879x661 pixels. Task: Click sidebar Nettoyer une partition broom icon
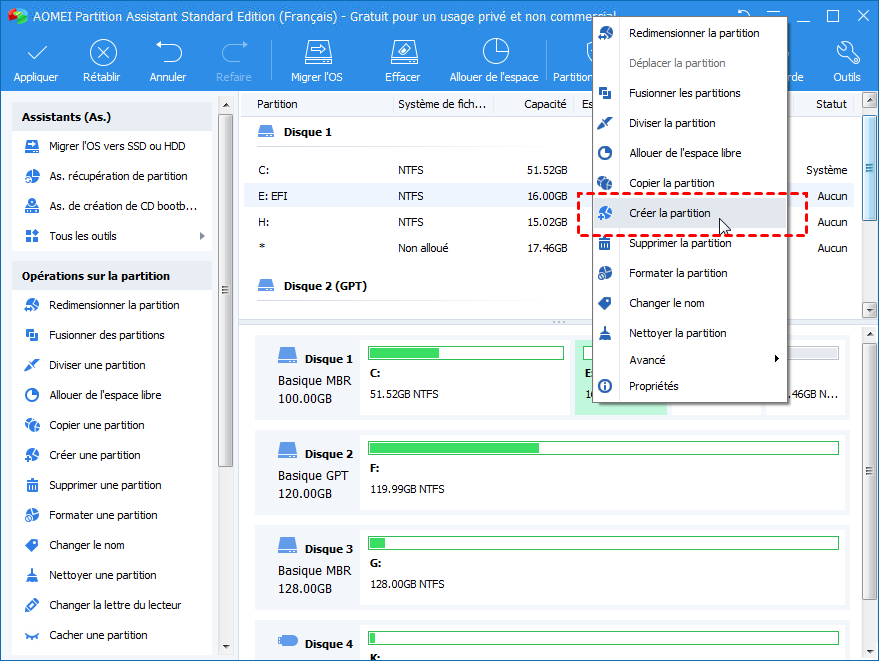(x=32, y=575)
